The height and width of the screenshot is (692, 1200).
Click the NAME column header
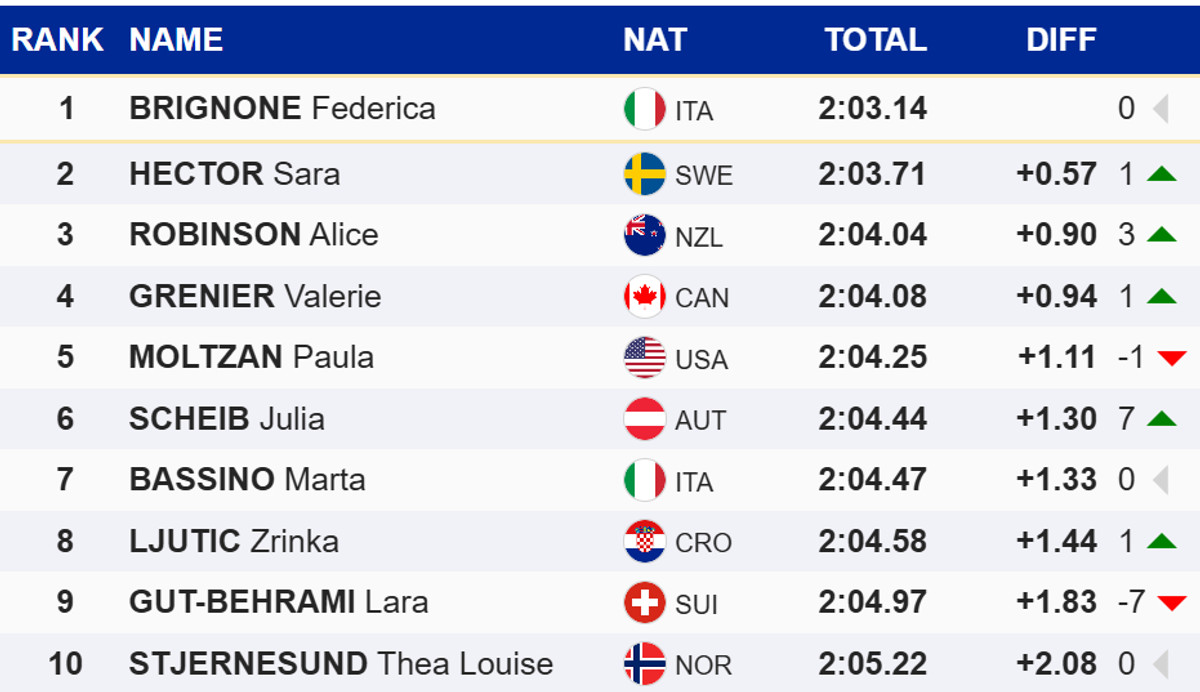click(176, 40)
